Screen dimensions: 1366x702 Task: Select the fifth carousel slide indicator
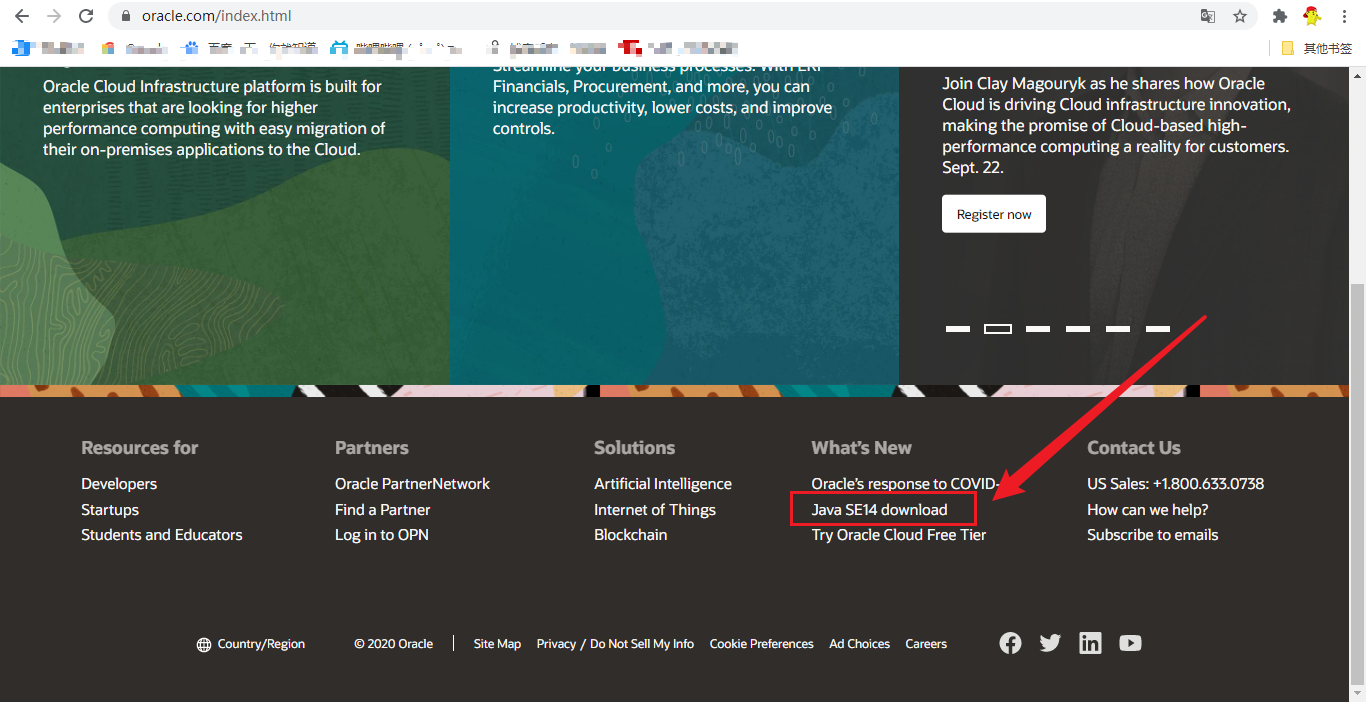[1118, 329]
